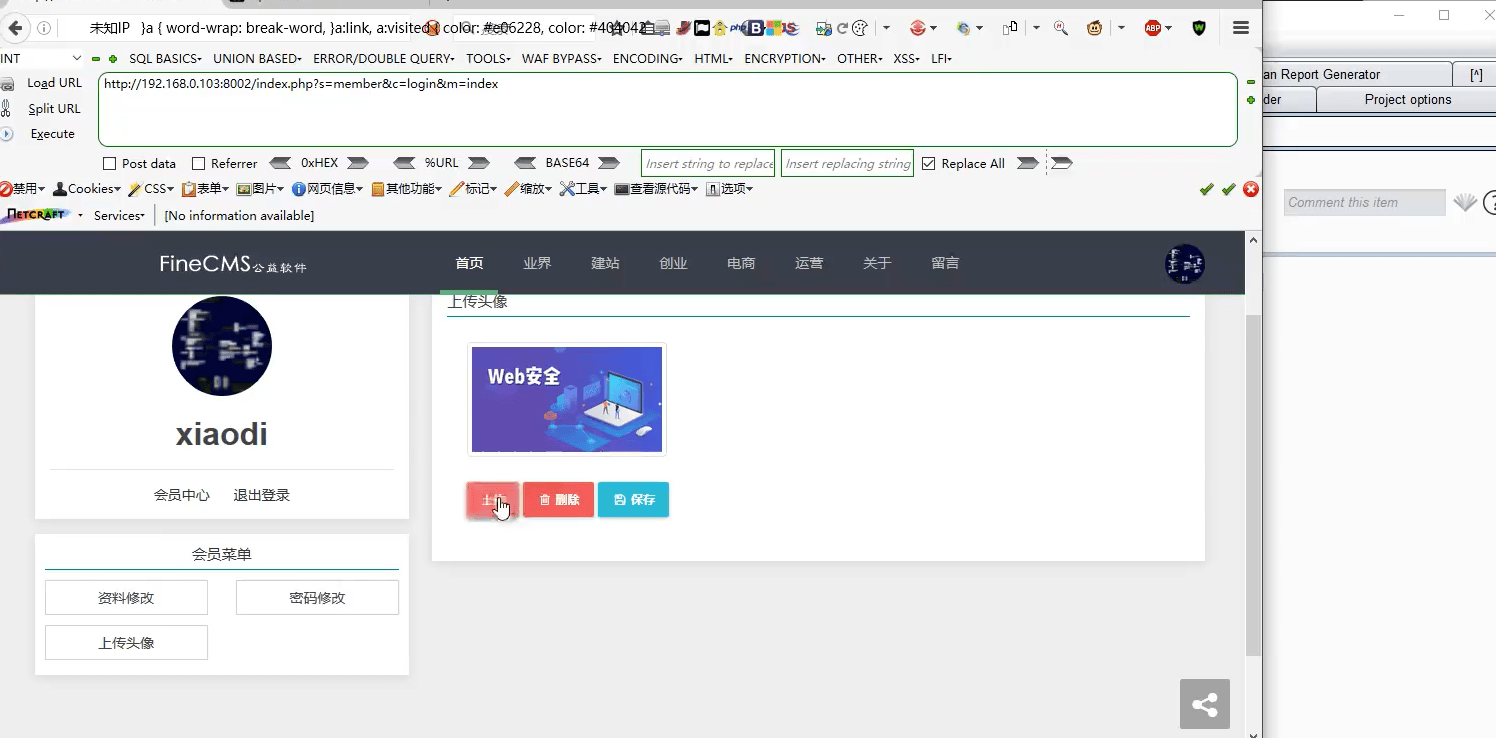Image resolution: width=1496 pixels, height=738 pixels.
Task: Click the HackBar Execute play icon
Action: coord(6,134)
